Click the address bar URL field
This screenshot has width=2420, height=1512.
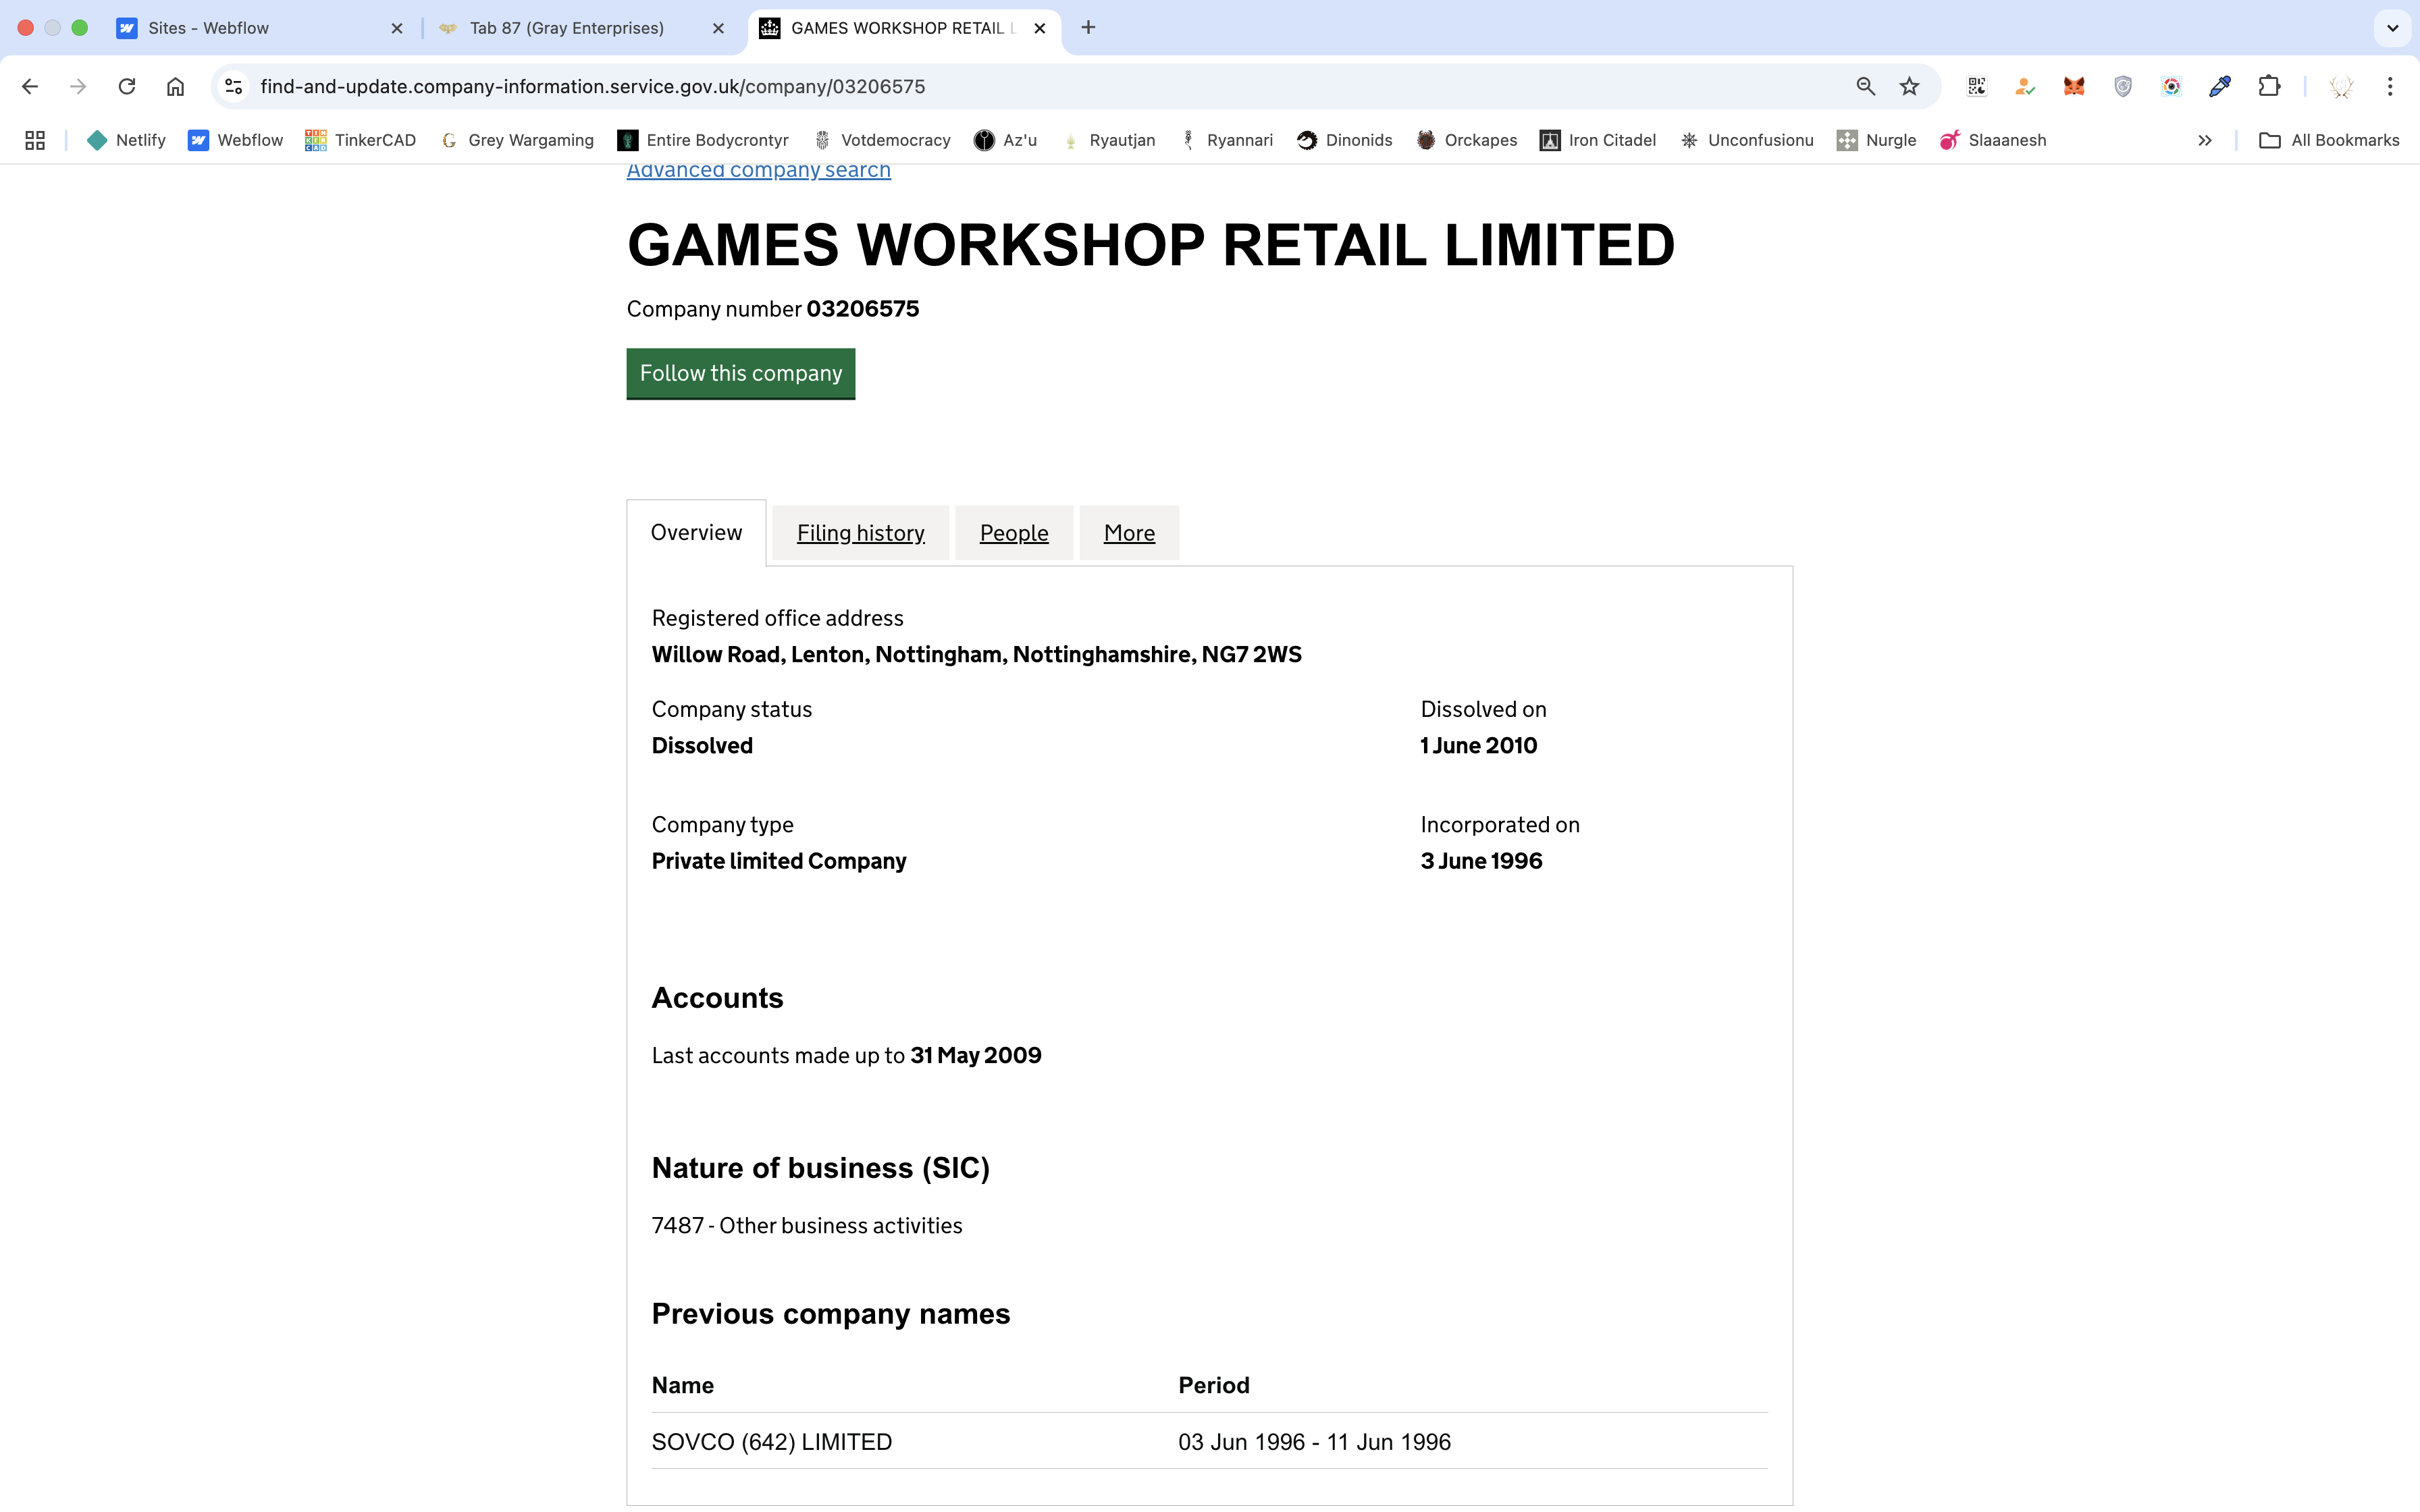pos(1000,86)
